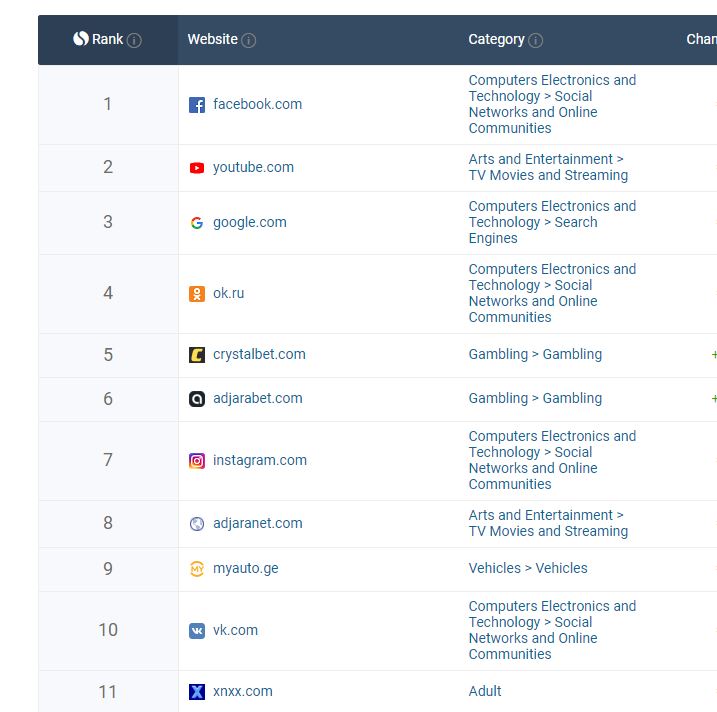This screenshot has width=717, height=712.
Task: Click the xnxx.com favicon
Action: pyautogui.click(x=197, y=692)
